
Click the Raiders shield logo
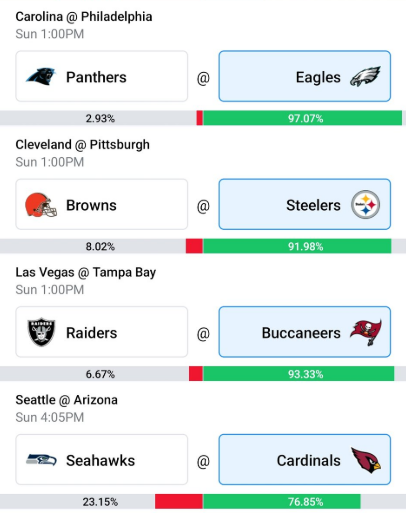(41, 332)
